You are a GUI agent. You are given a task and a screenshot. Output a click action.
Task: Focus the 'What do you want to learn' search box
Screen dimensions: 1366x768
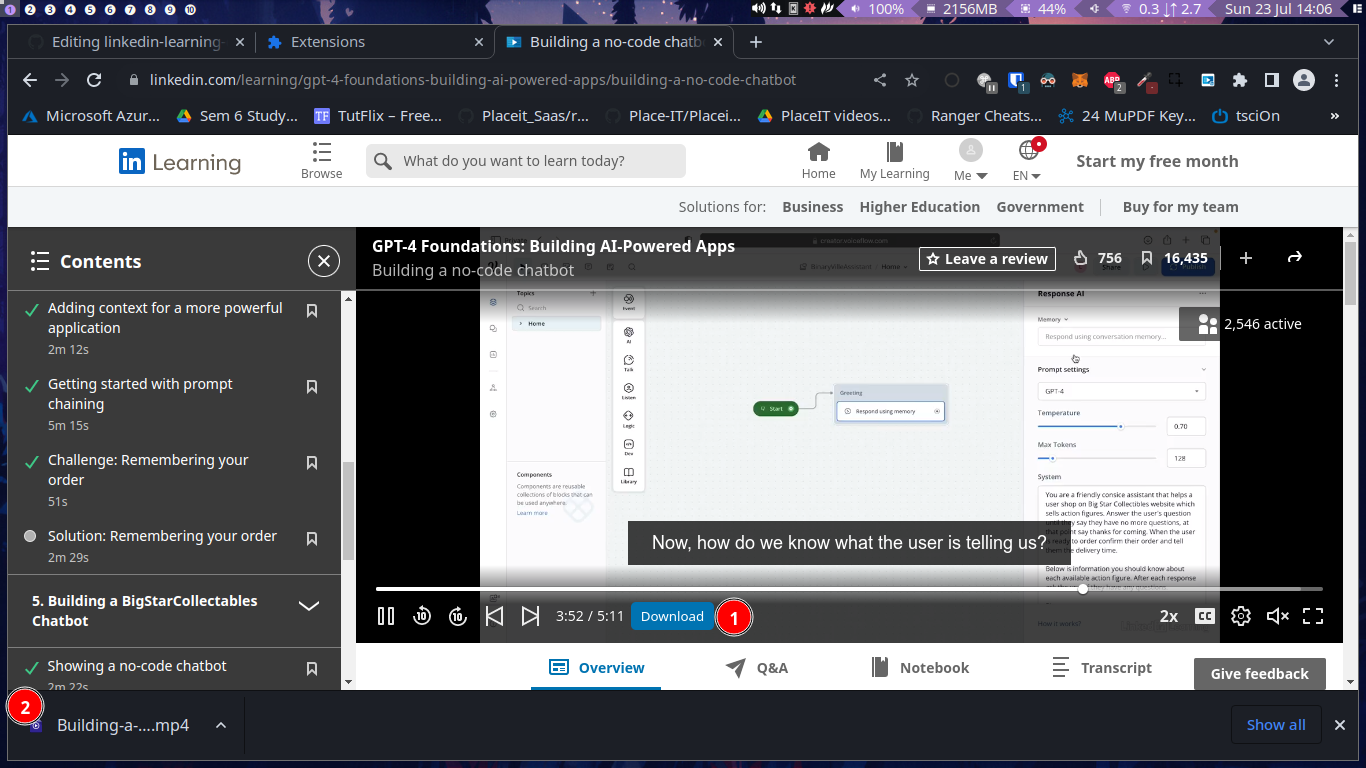coord(526,161)
